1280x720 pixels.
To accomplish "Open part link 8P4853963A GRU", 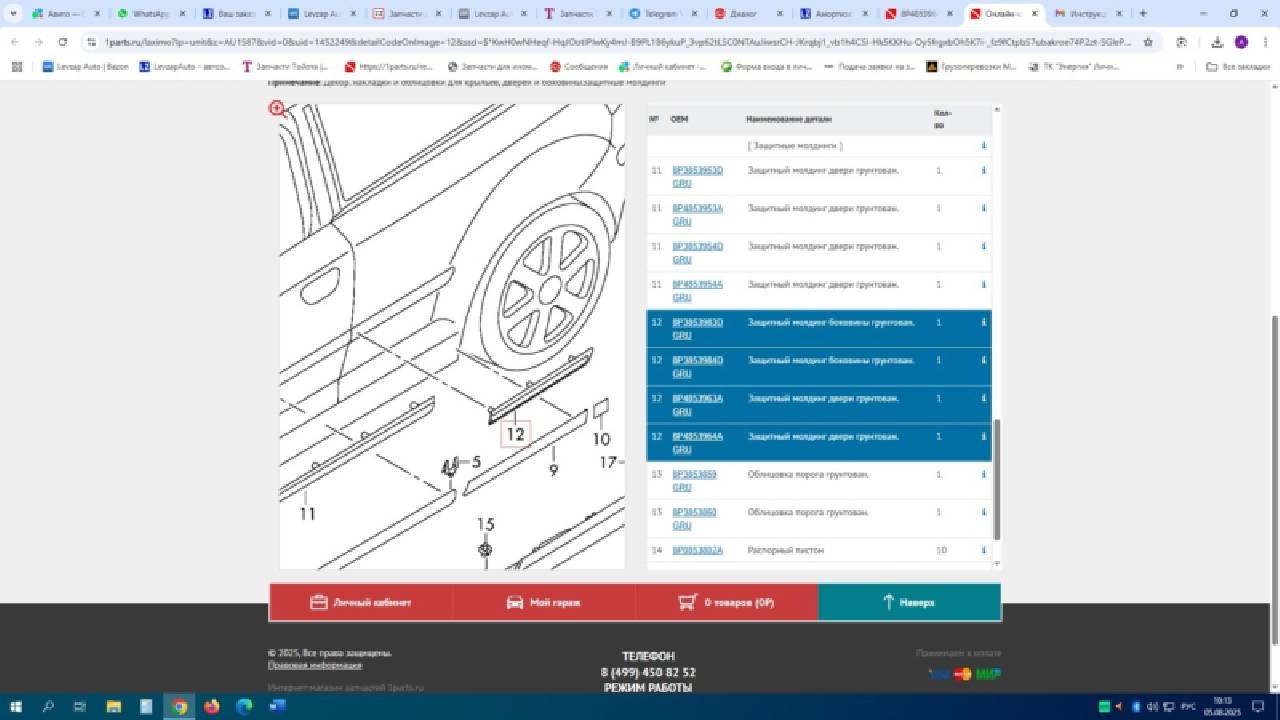I will (697, 398).
